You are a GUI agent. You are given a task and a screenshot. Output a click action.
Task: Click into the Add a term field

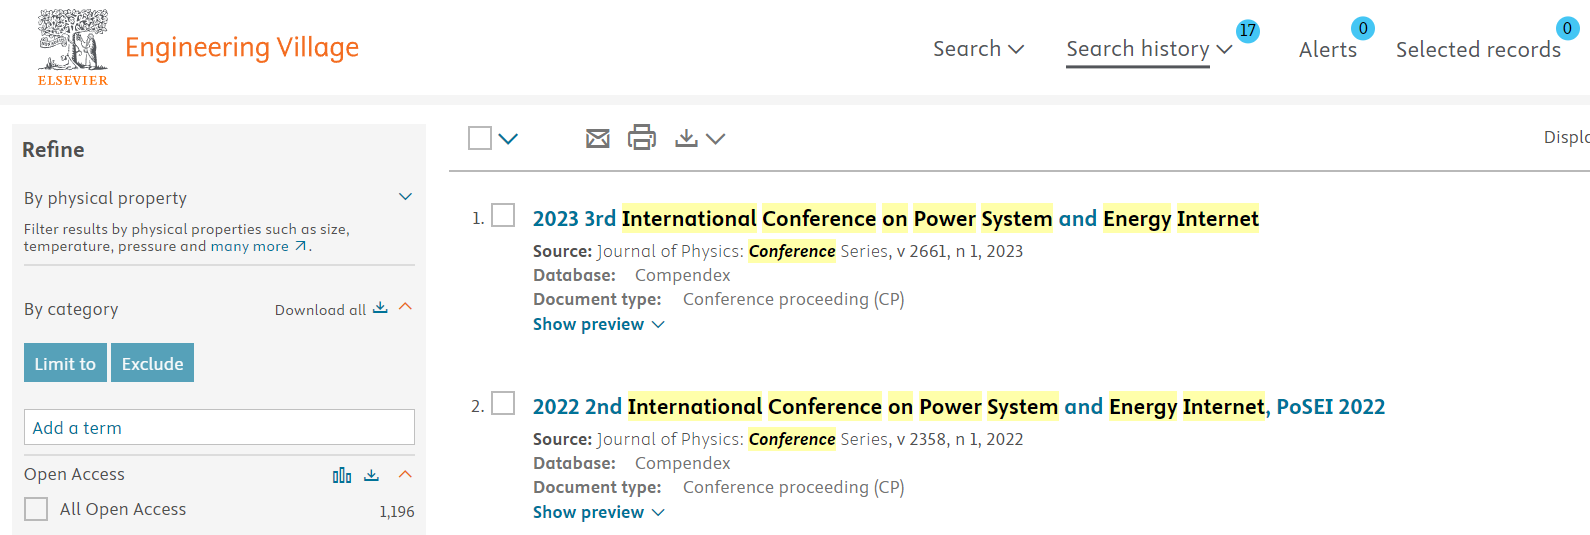[219, 427]
